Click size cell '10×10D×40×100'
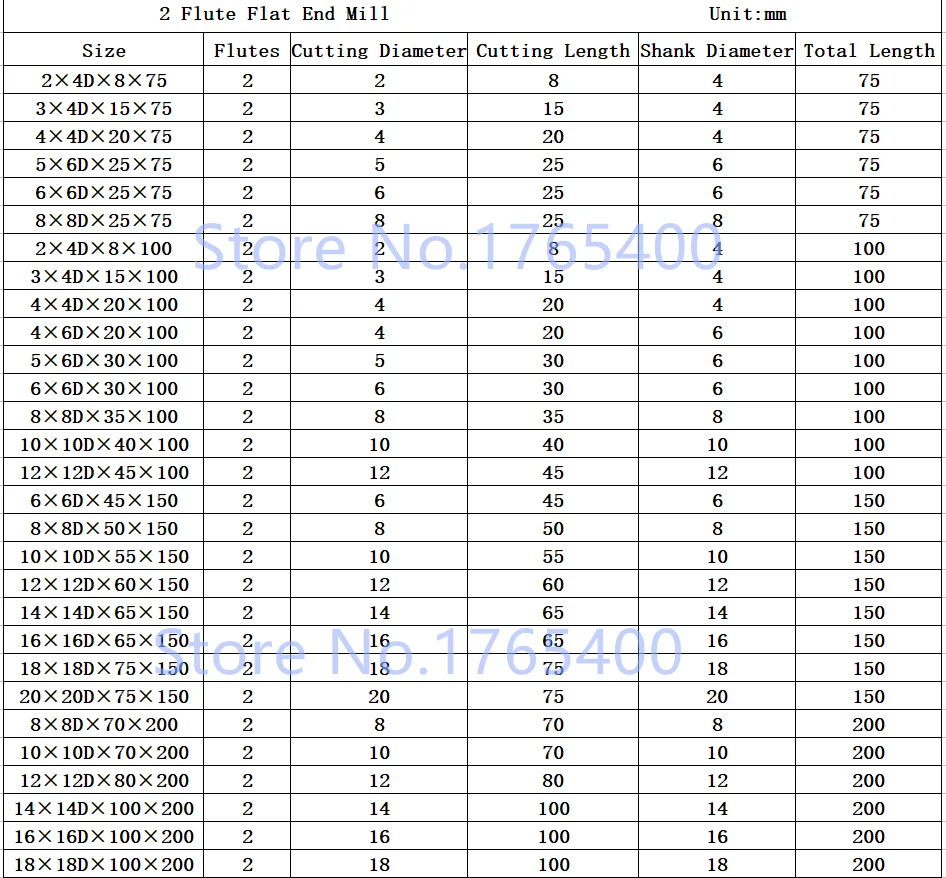 pos(104,445)
